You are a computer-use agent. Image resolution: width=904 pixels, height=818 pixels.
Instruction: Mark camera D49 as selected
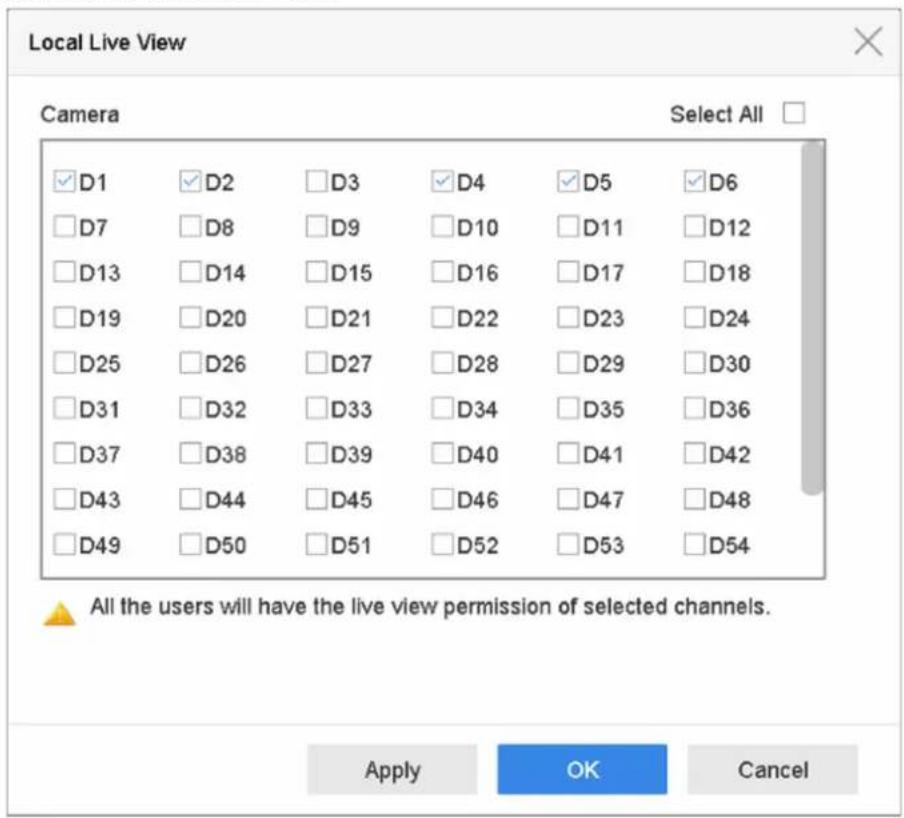pos(64,544)
